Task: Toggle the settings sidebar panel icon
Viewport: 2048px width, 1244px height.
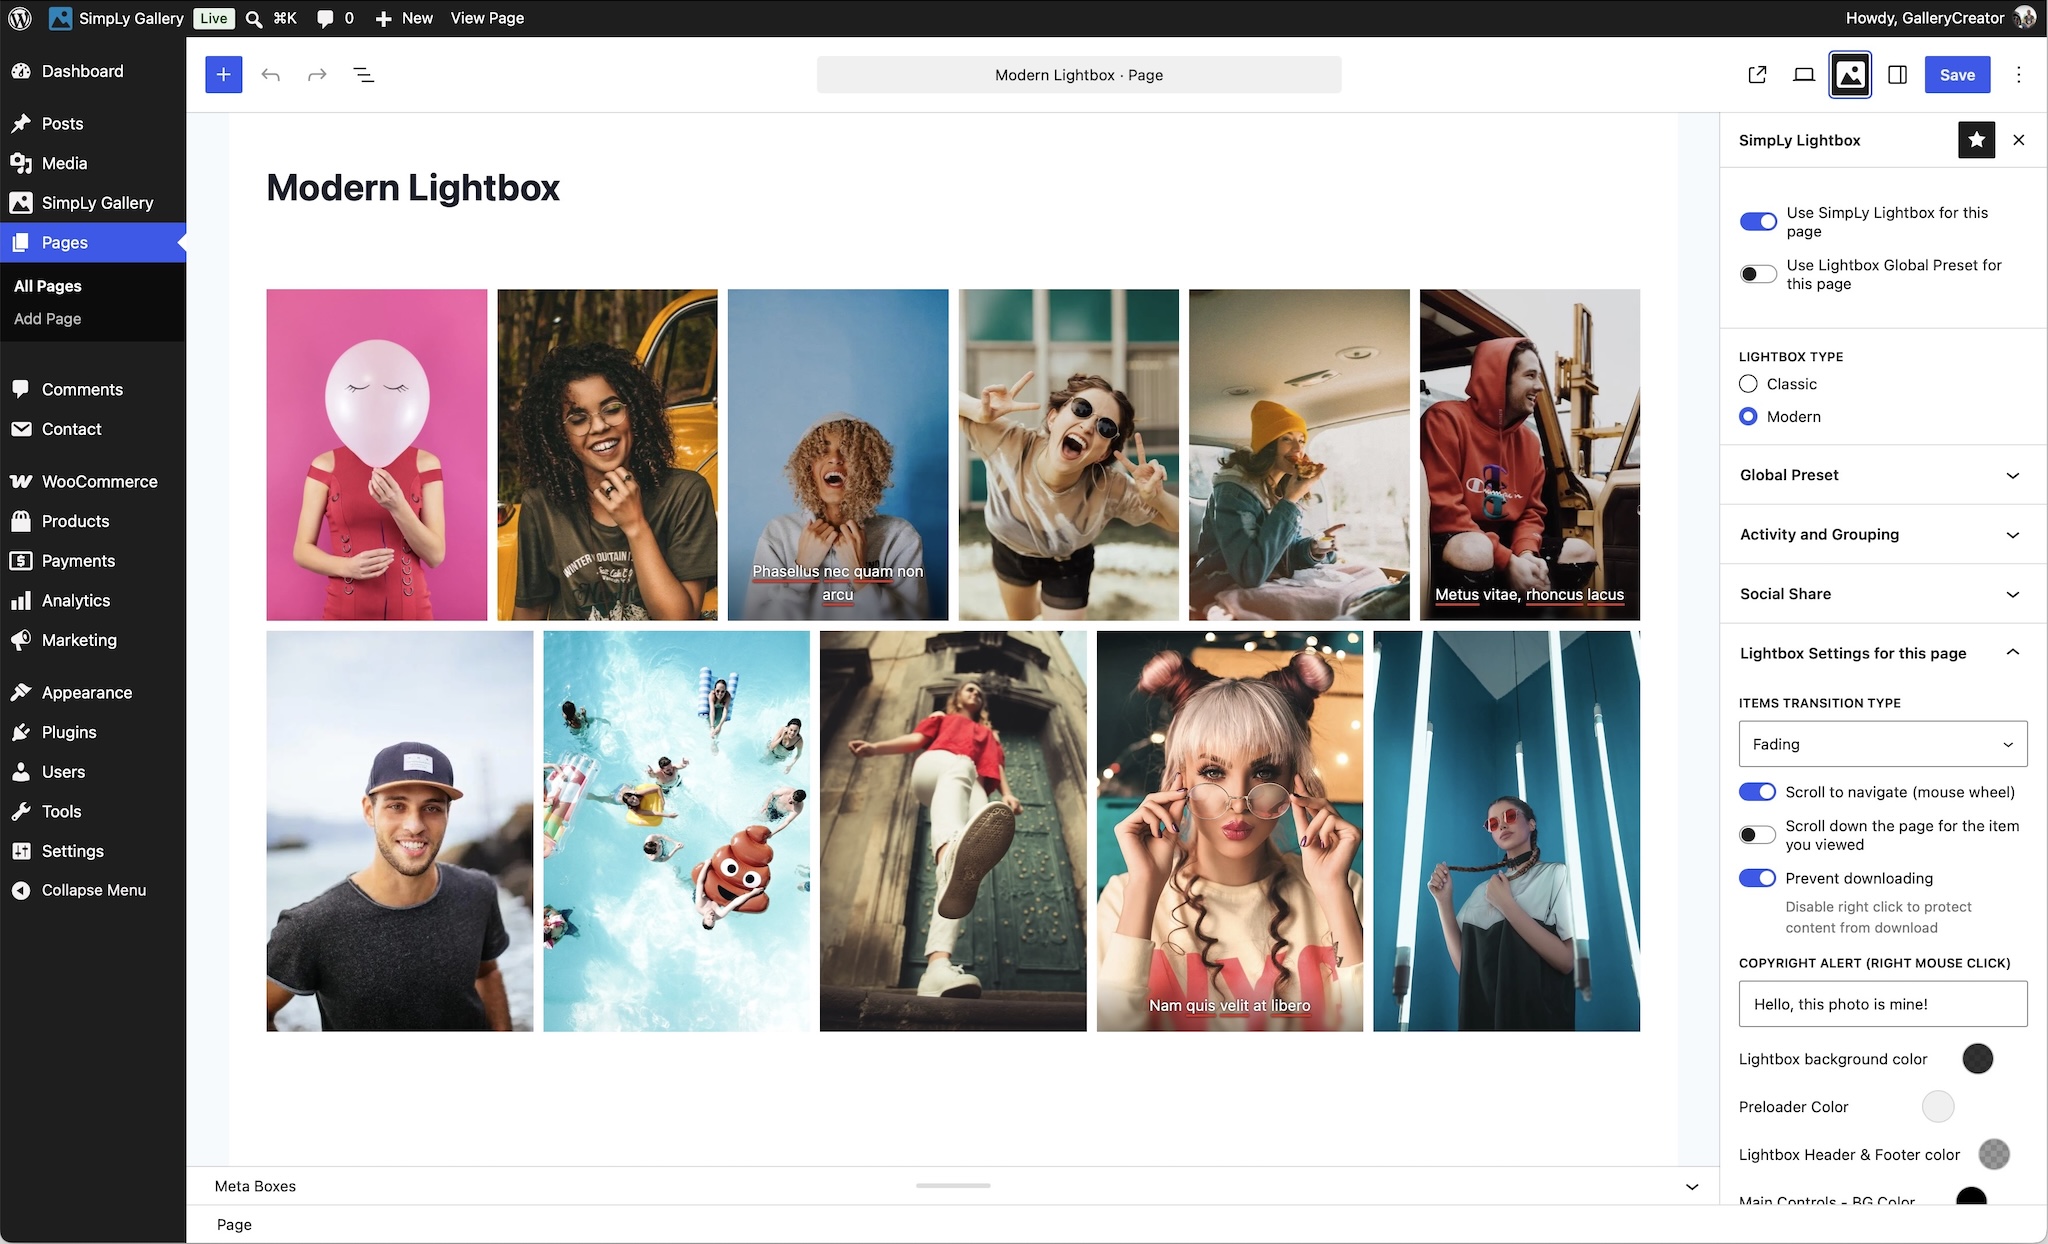Action: 1897,75
